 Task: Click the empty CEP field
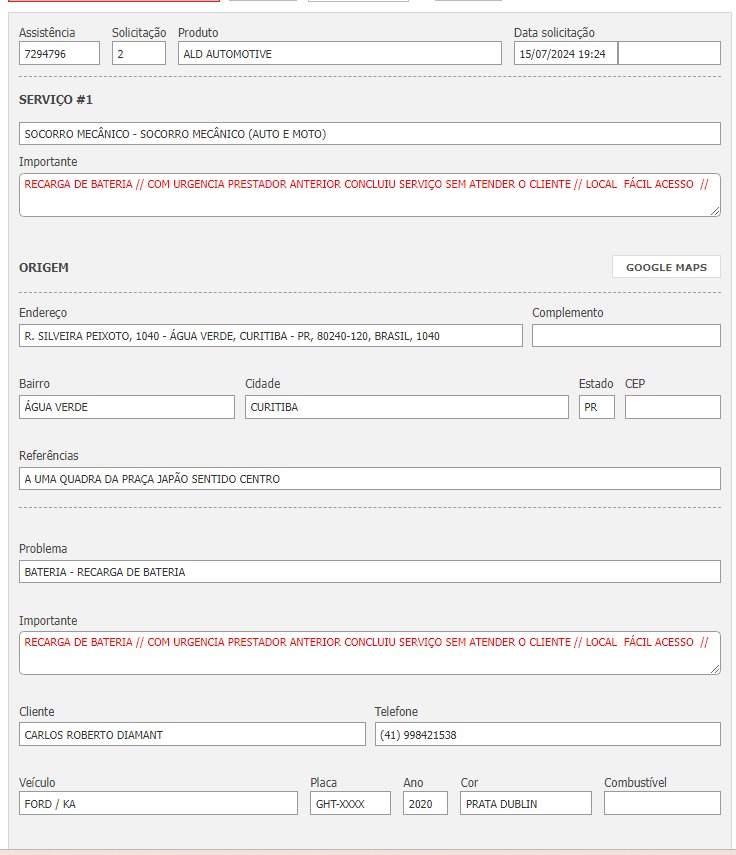pos(672,407)
